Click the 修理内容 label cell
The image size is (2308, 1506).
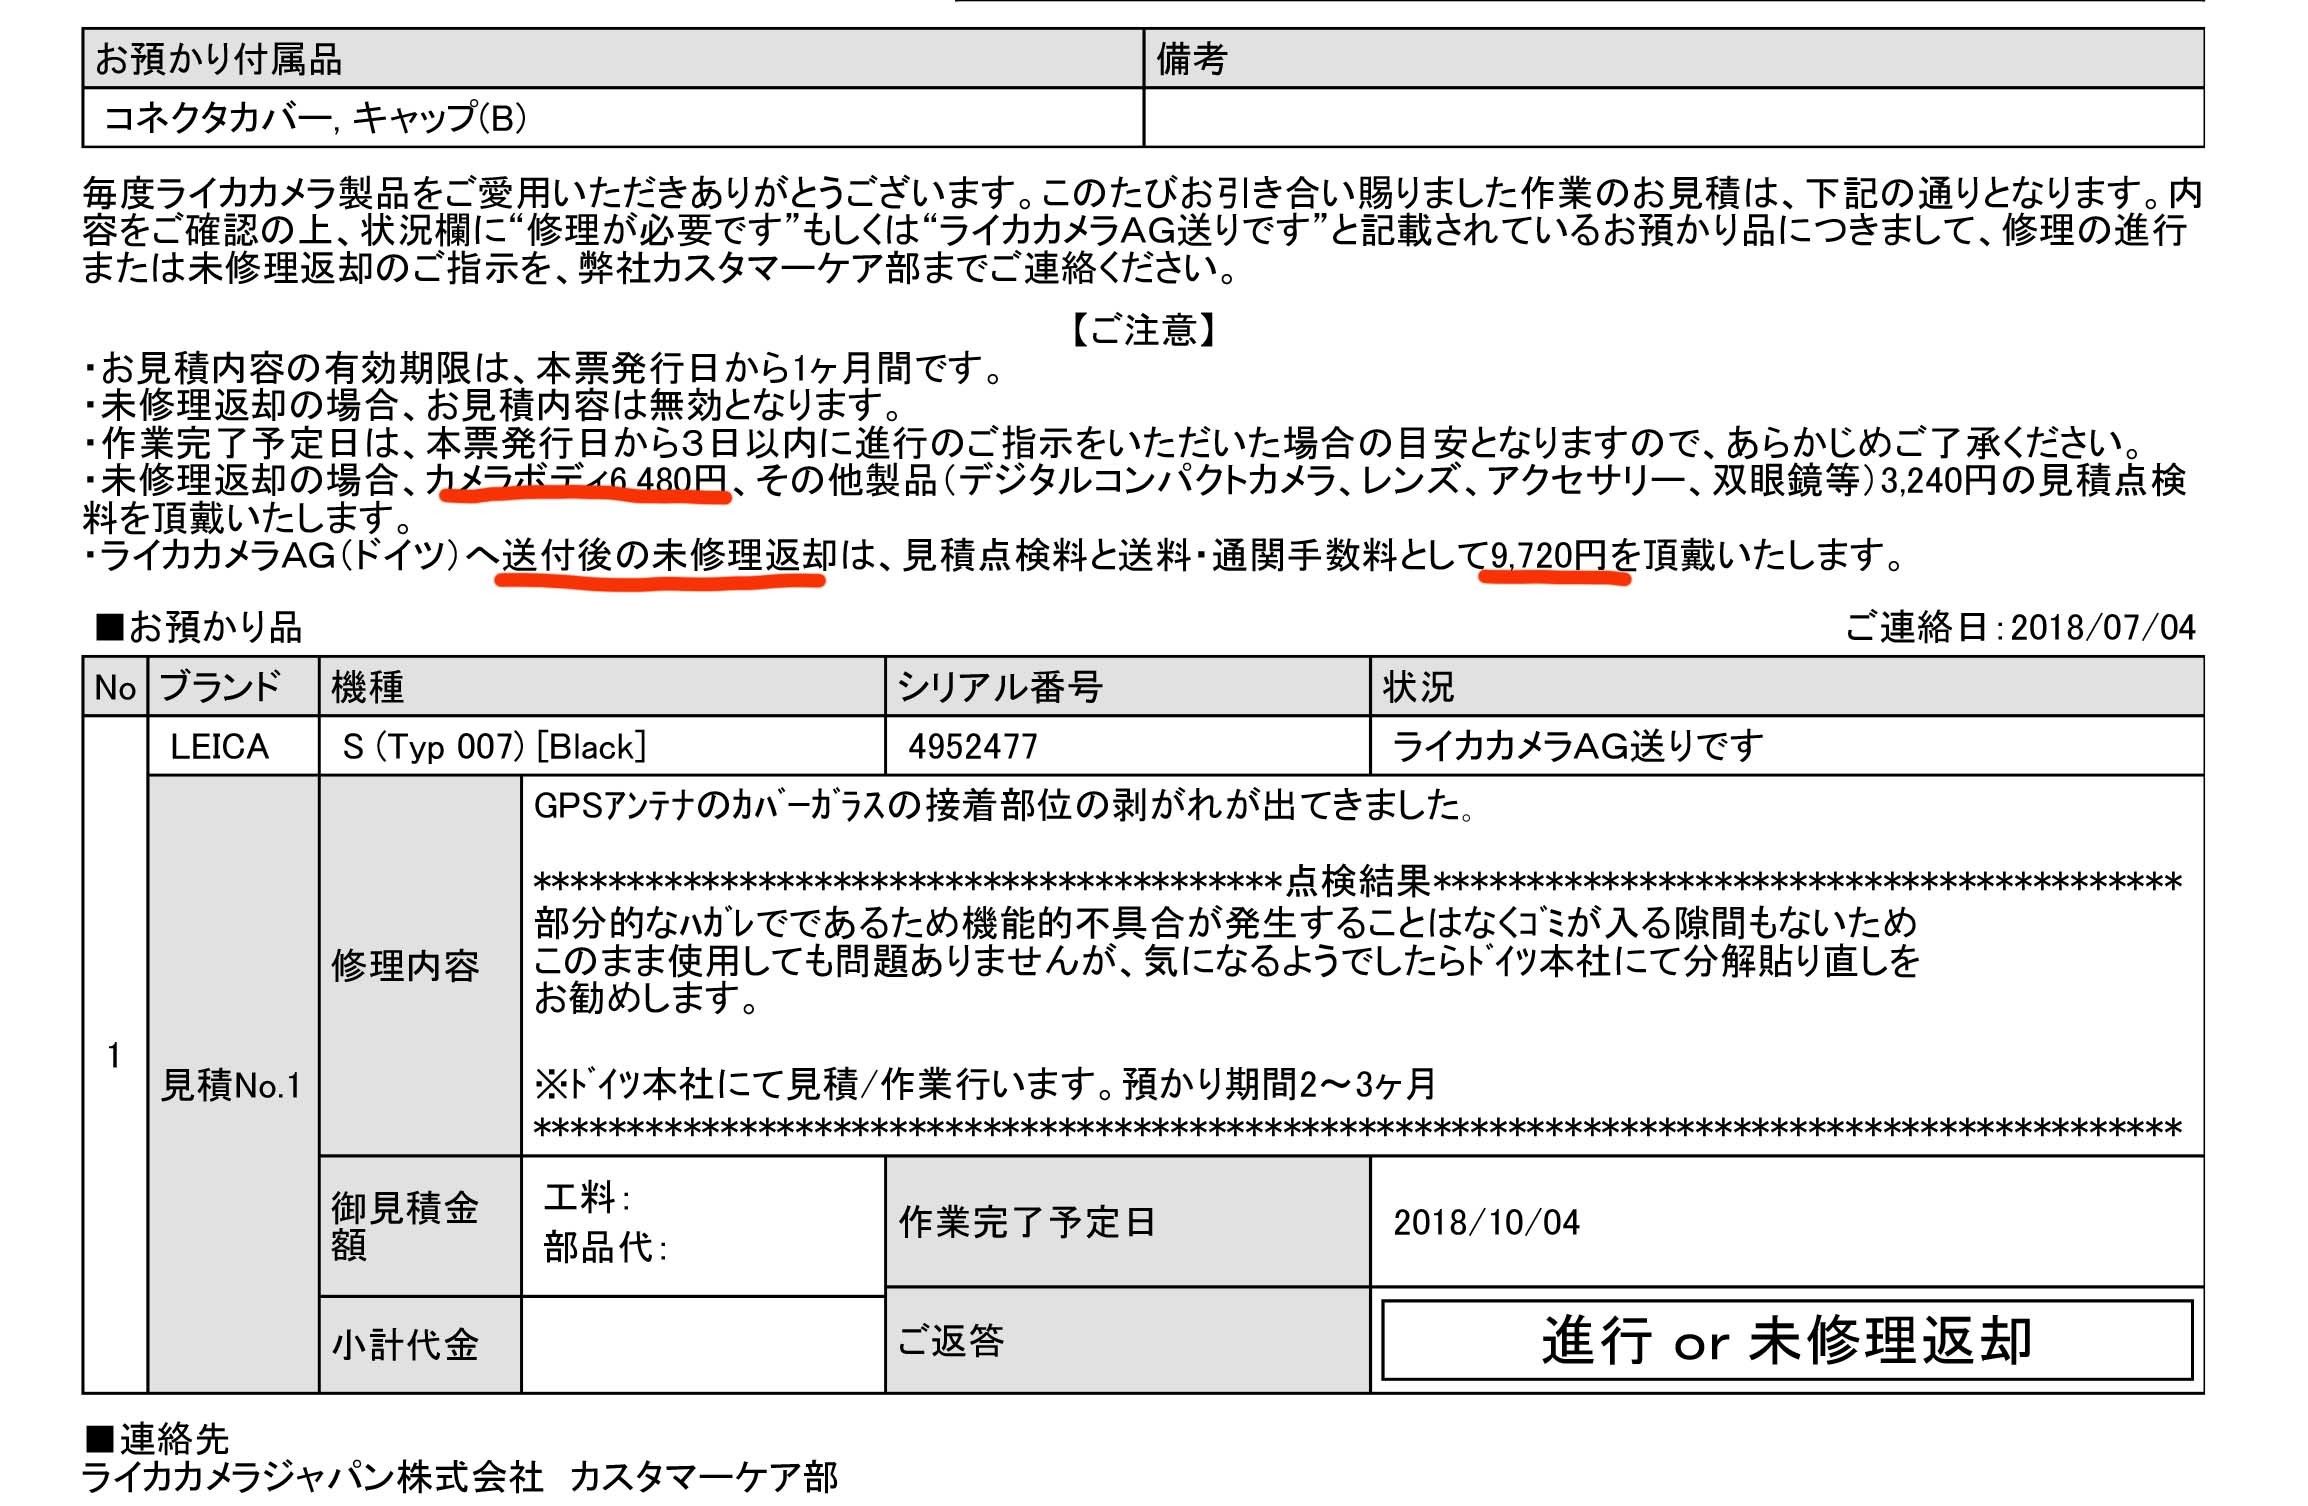420,966
